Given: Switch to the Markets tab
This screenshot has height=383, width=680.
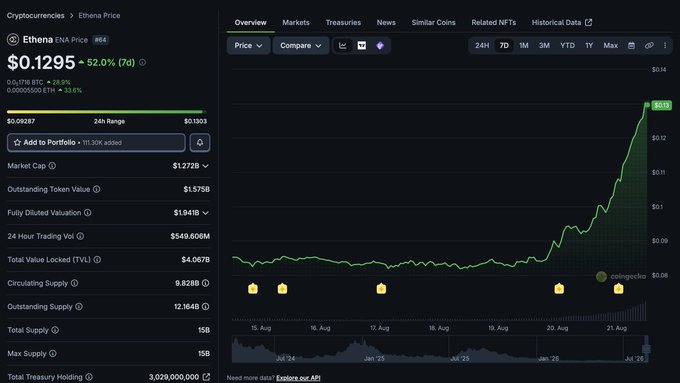Looking at the screenshot, I should 296,23.
